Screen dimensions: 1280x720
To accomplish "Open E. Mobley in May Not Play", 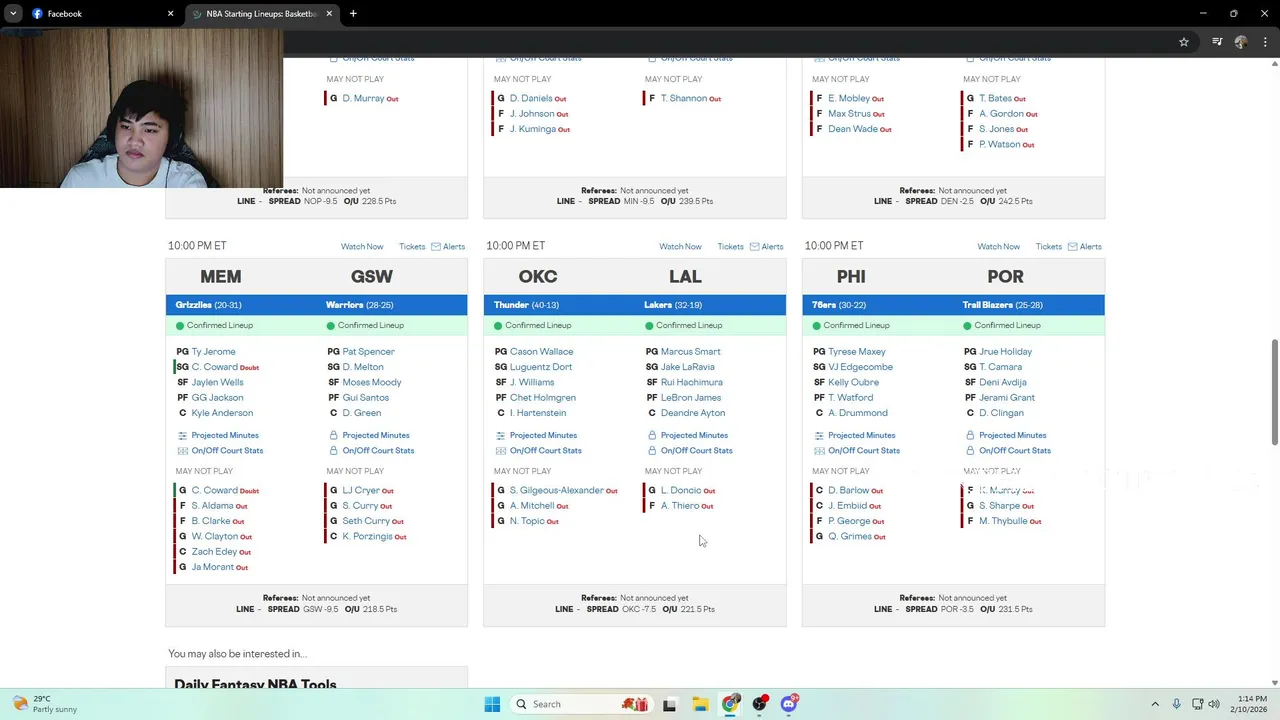I will click(849, 98).
